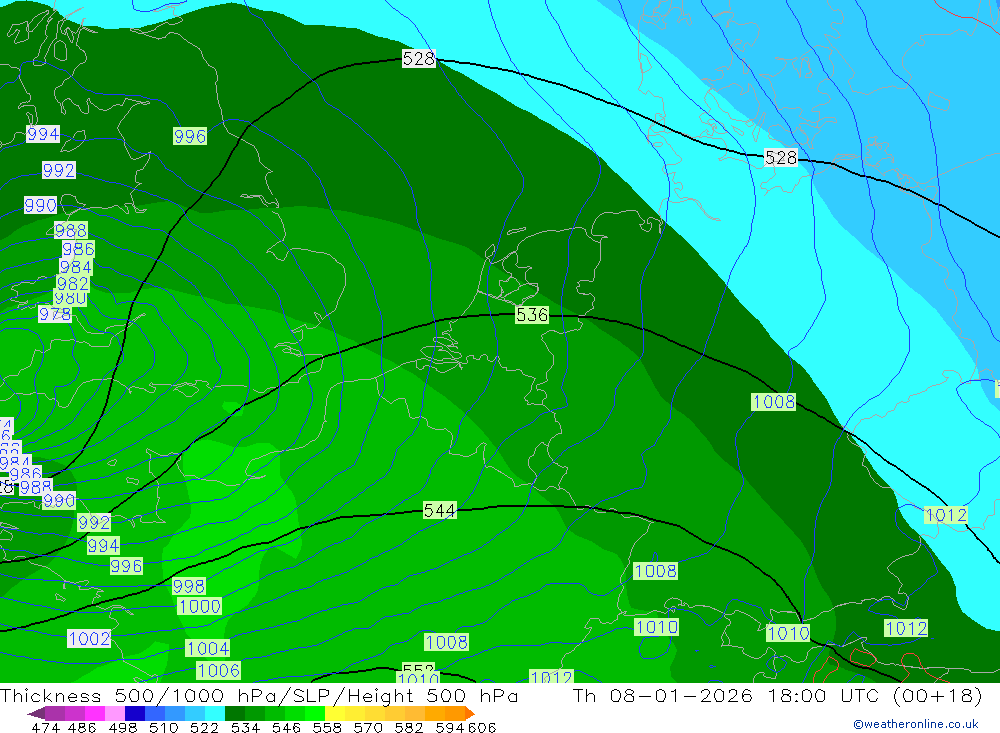Click the legend value 570
The height and width of the screenshot is (733, 1000).
coord(368,727)
